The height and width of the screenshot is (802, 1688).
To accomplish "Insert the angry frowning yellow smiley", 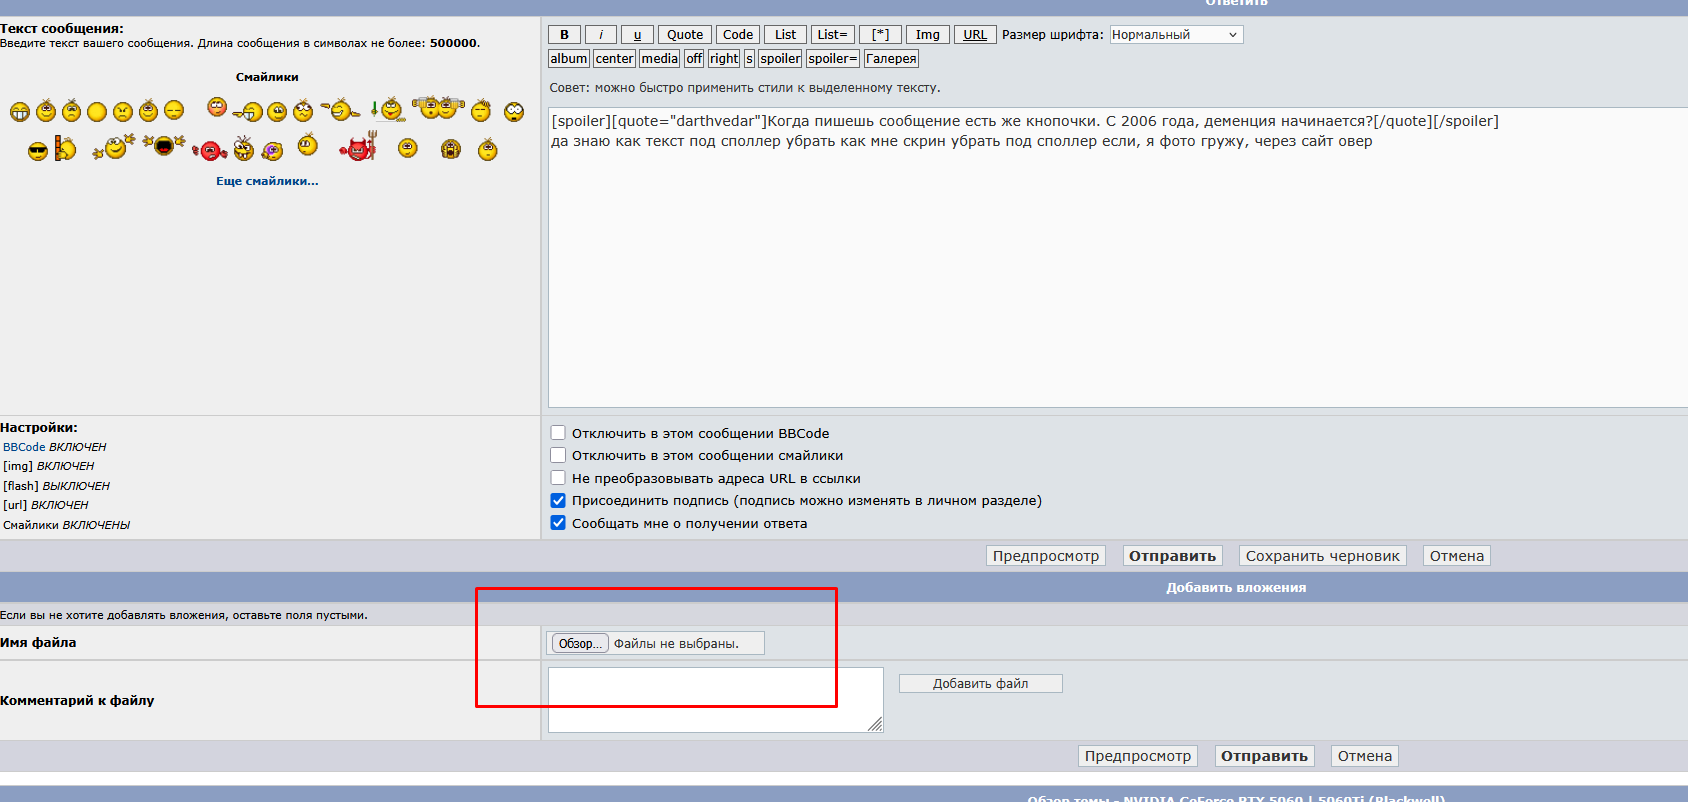I will (x=123, y=112).
